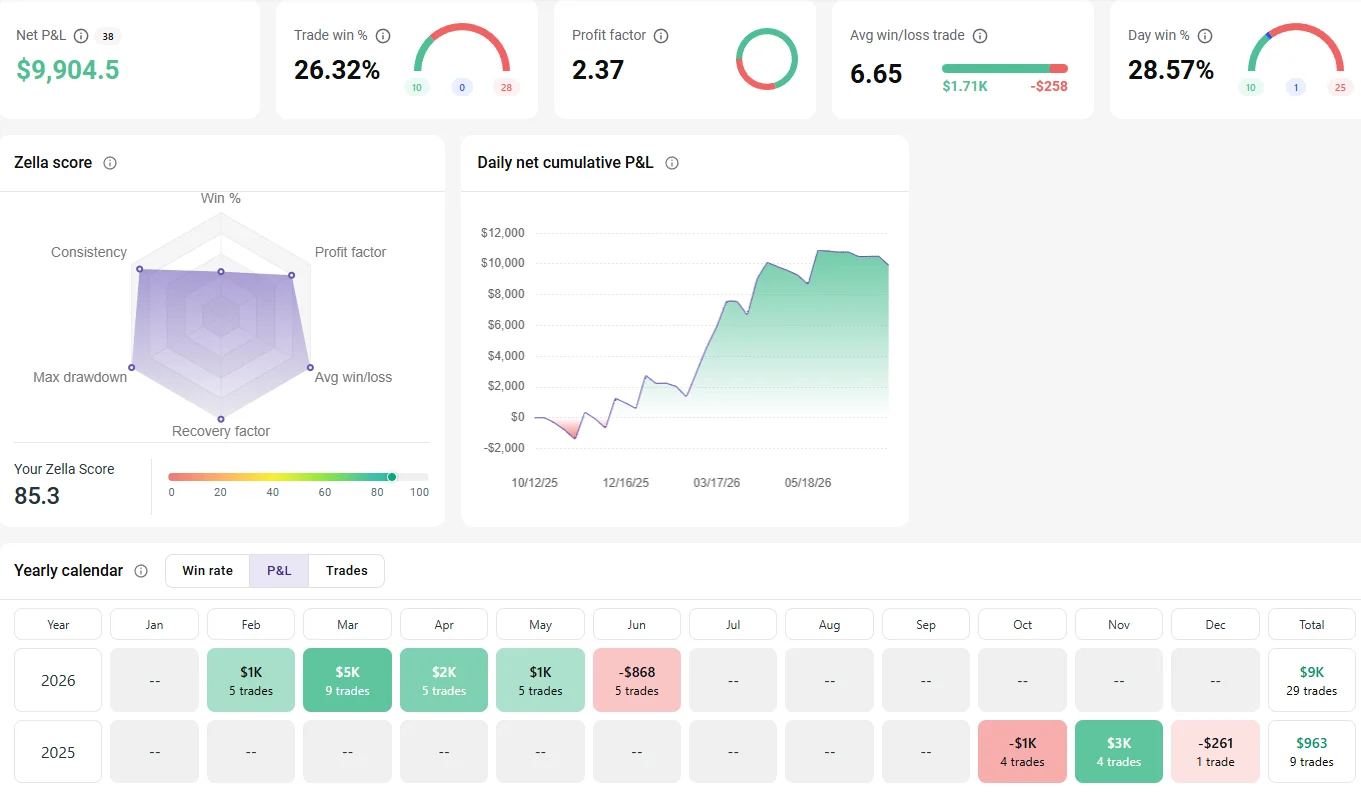The height and width of the screenshot is (793, 1361).
Task: Click the 38 trades badge beside Net P&L
Action: coord(108,37)
